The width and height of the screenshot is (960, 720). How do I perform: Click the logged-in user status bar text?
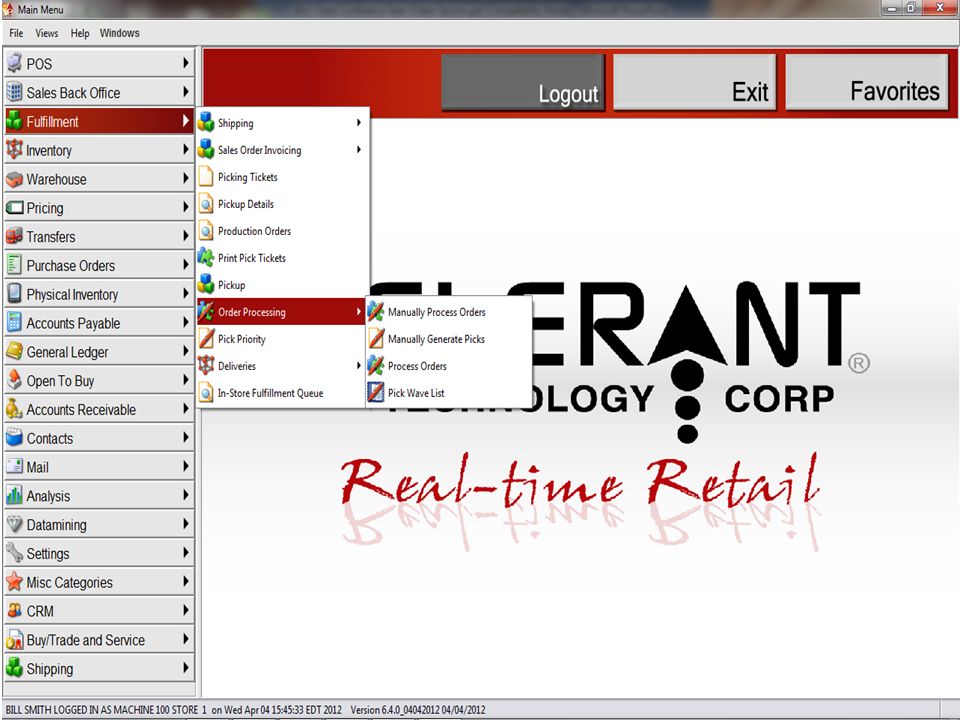(x=174, y=710)
